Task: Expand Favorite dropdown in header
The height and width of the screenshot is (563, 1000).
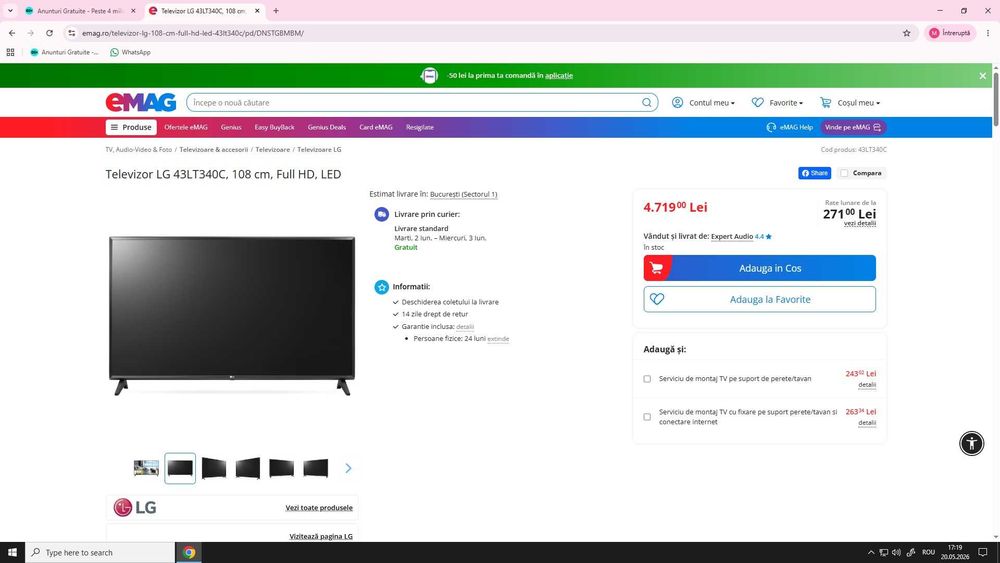Action: tap(777, 102)
